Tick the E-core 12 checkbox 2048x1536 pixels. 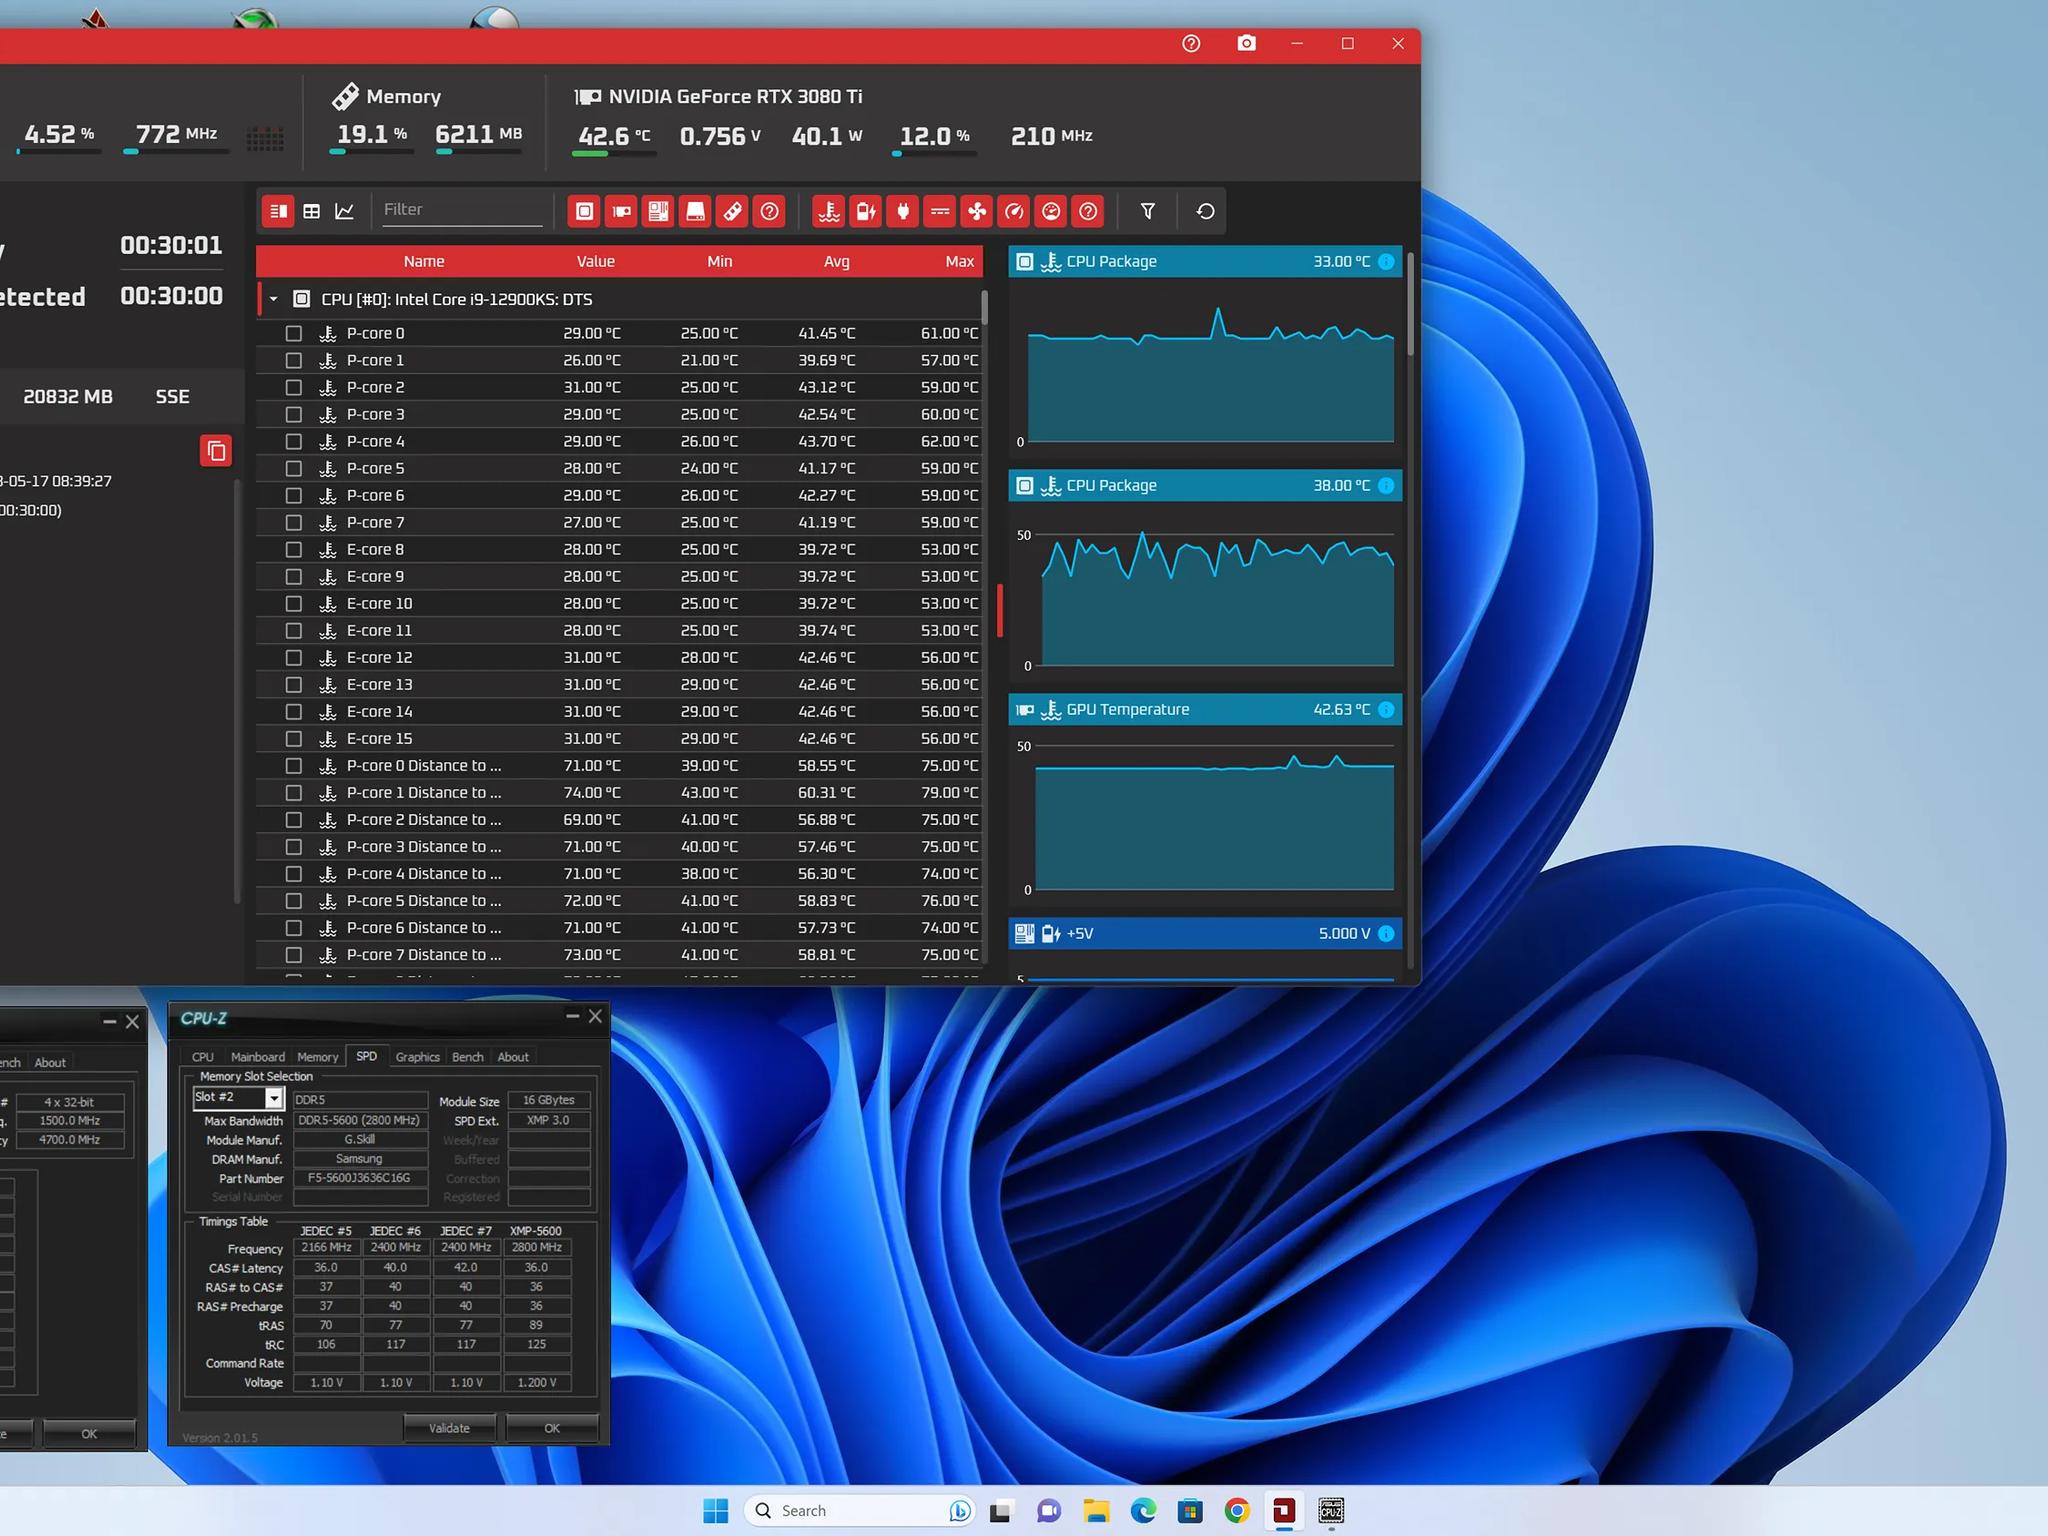click(294, 657)
